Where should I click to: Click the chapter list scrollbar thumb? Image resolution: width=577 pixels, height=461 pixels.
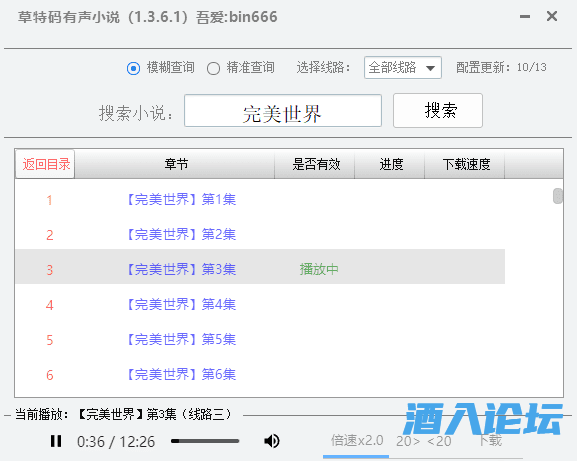[x=557, y=196]
